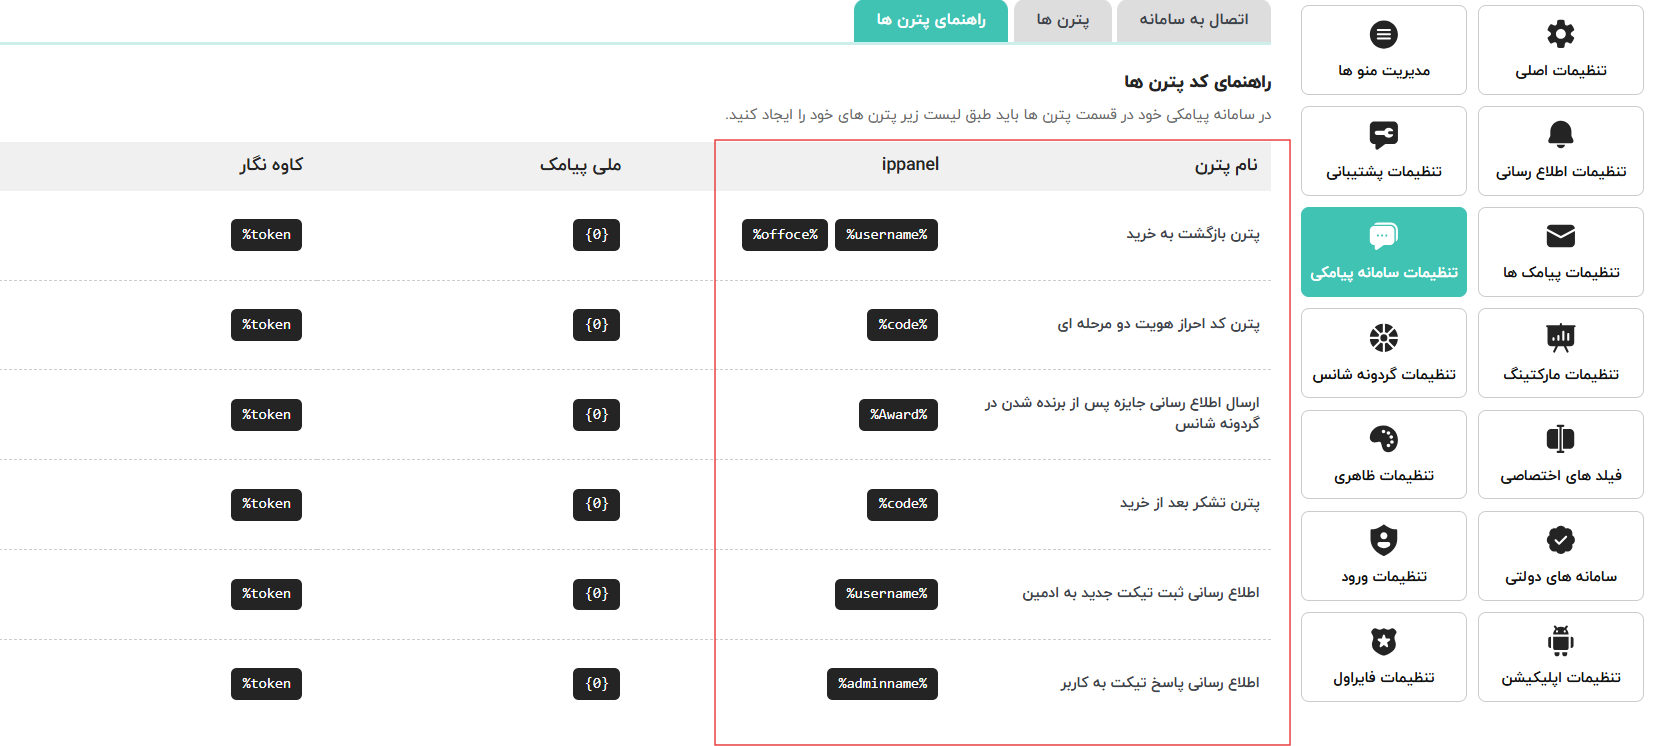Image resolution: width=1662 pixels, height=746 pixels.
Task: Click %code% tag in پترن تشکر بعد از خرید row
Action: pos(902,504)
